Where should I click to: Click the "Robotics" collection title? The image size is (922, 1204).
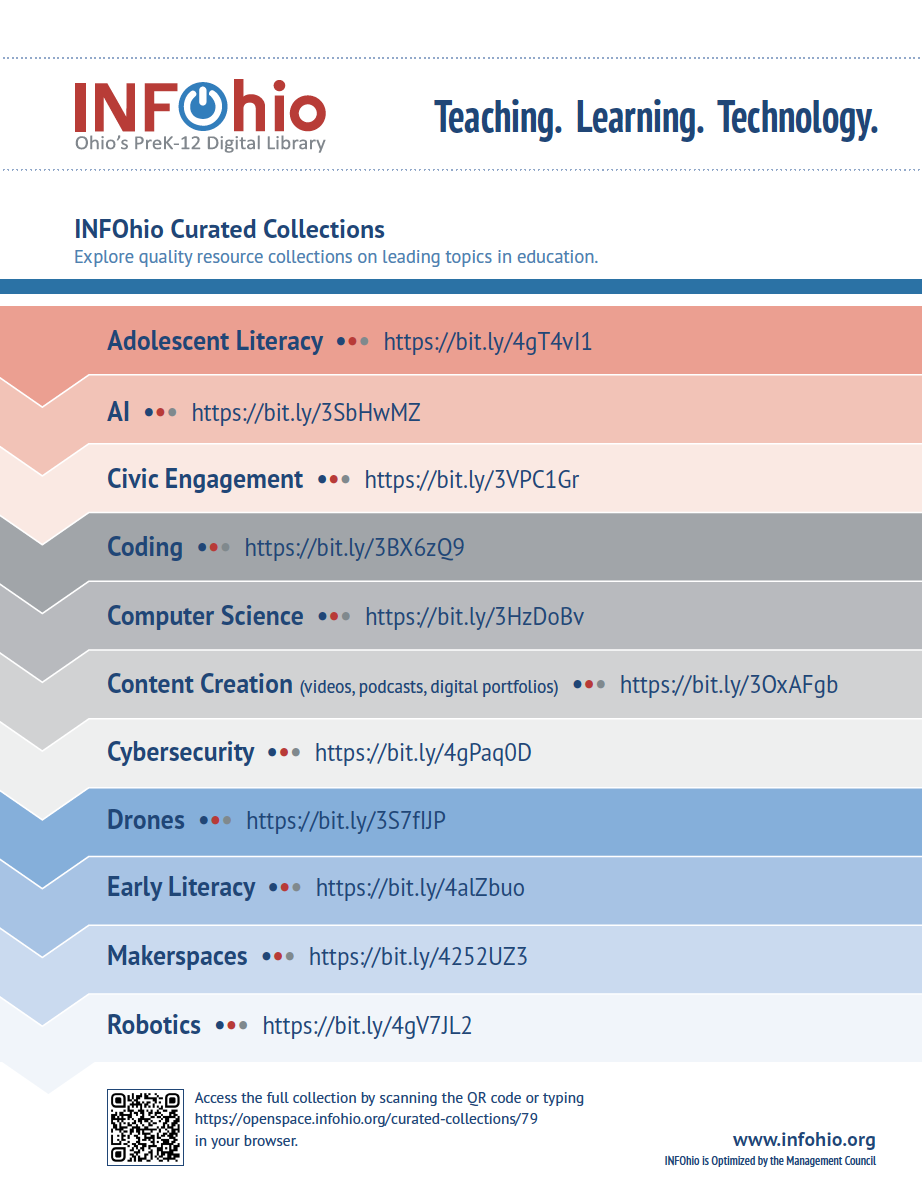(x=154, y=1025)
